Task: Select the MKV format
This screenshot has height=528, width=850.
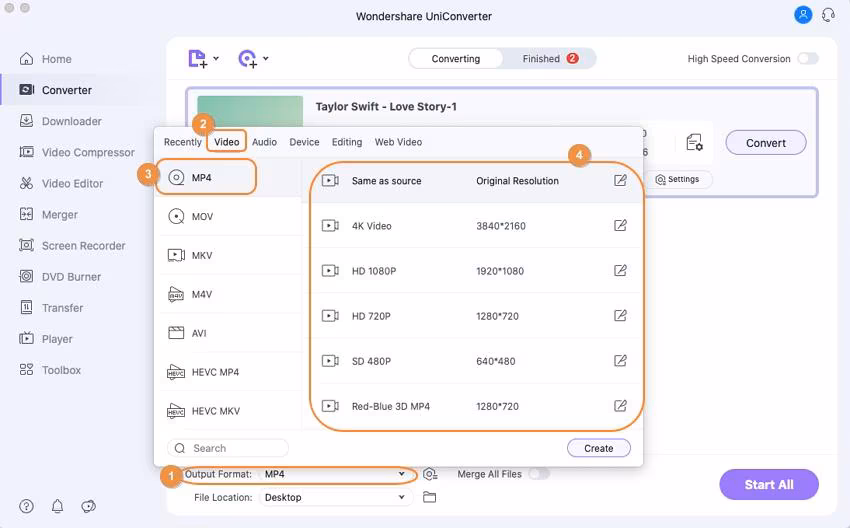Action: [x=230, y=255]
